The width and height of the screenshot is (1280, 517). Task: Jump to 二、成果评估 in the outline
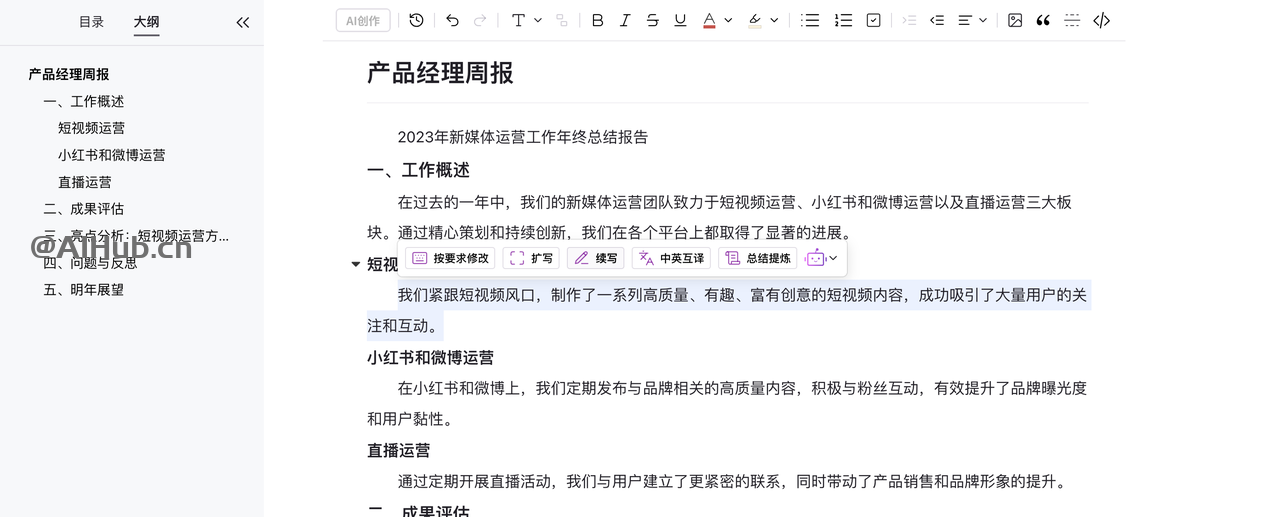[x=84, y=209]
